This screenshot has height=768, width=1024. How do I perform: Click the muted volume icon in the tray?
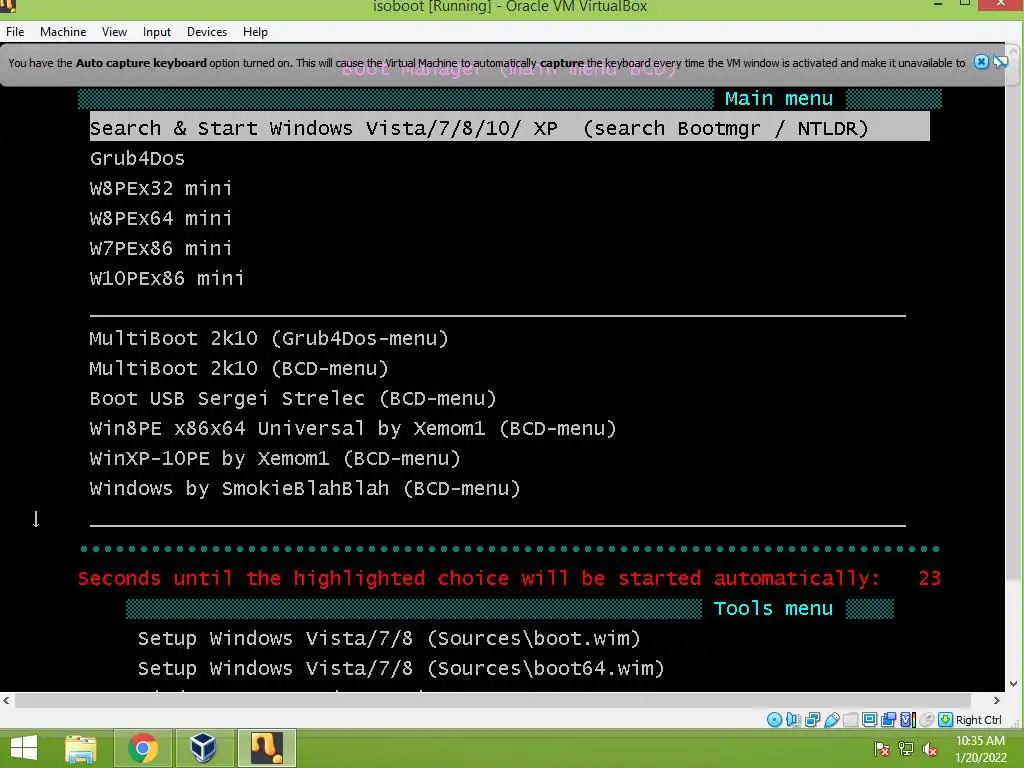[930, 749]
